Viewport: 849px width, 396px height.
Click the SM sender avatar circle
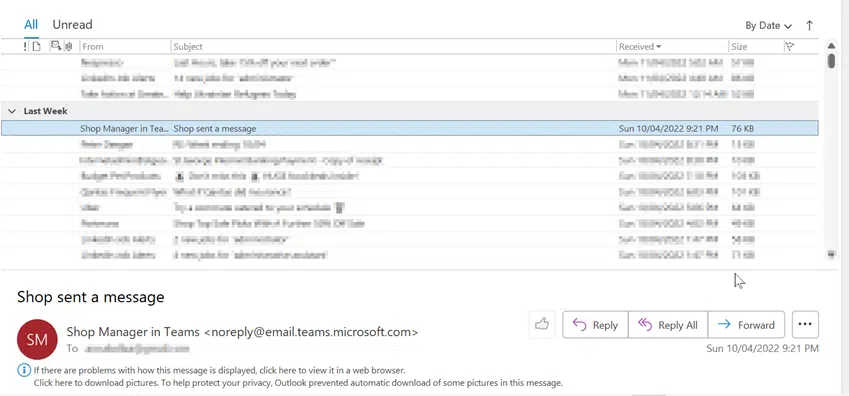[x=37, y=340]
